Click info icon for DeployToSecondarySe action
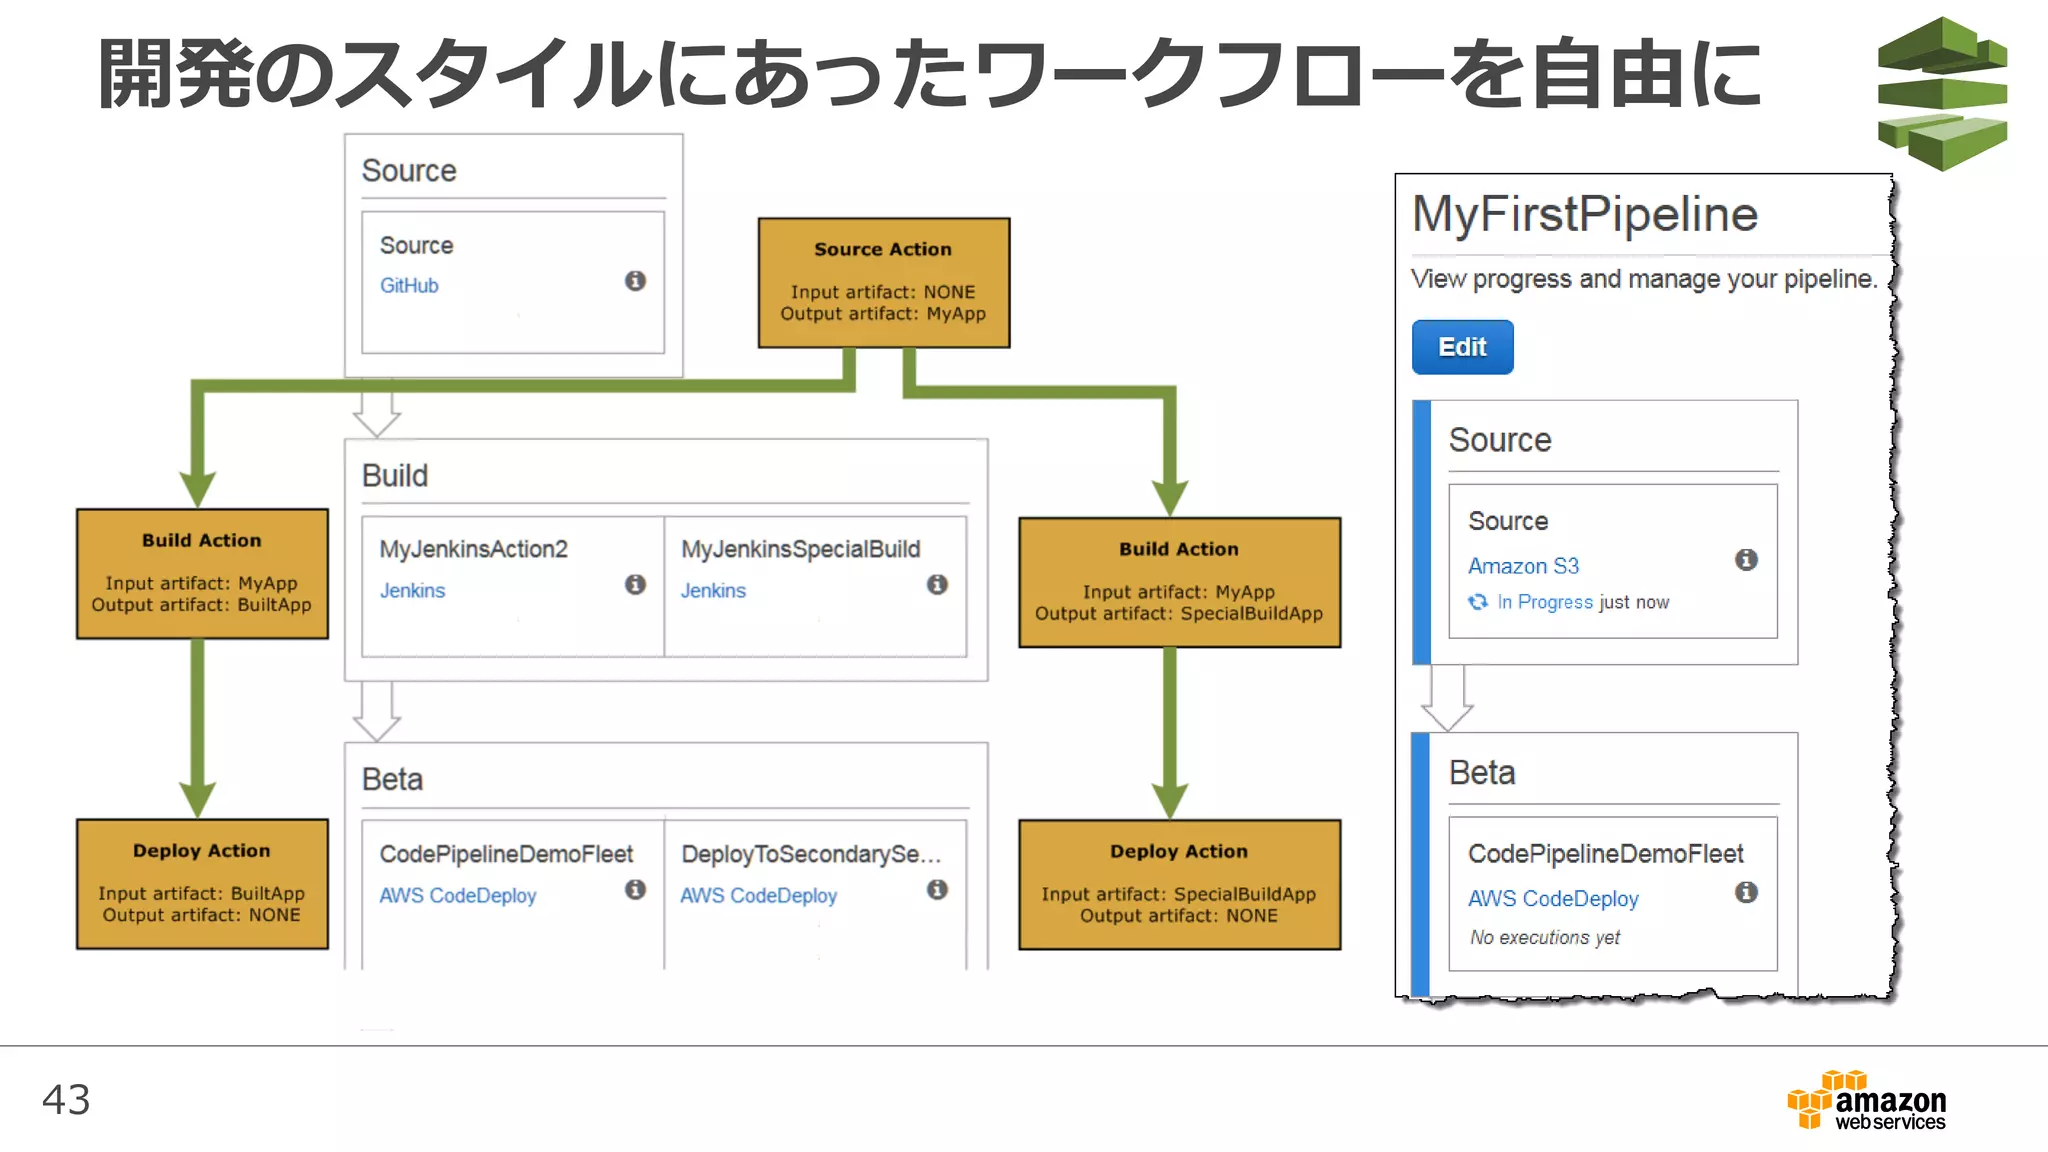The image size is (2048, 1152). 937,889
